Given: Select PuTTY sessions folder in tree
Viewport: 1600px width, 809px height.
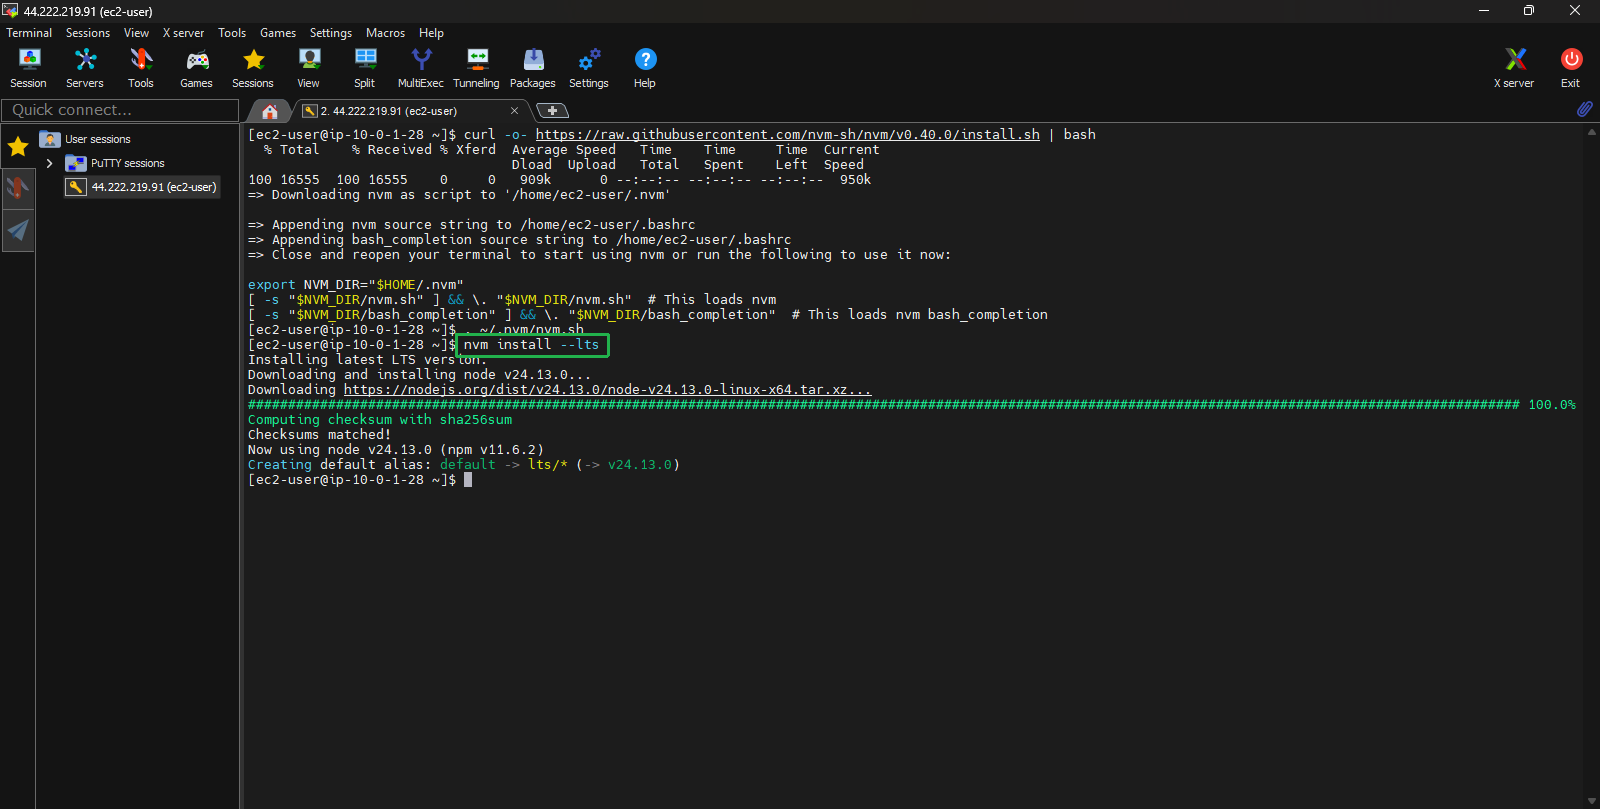Looking at the screenshot, I should (x=115, y=163).
